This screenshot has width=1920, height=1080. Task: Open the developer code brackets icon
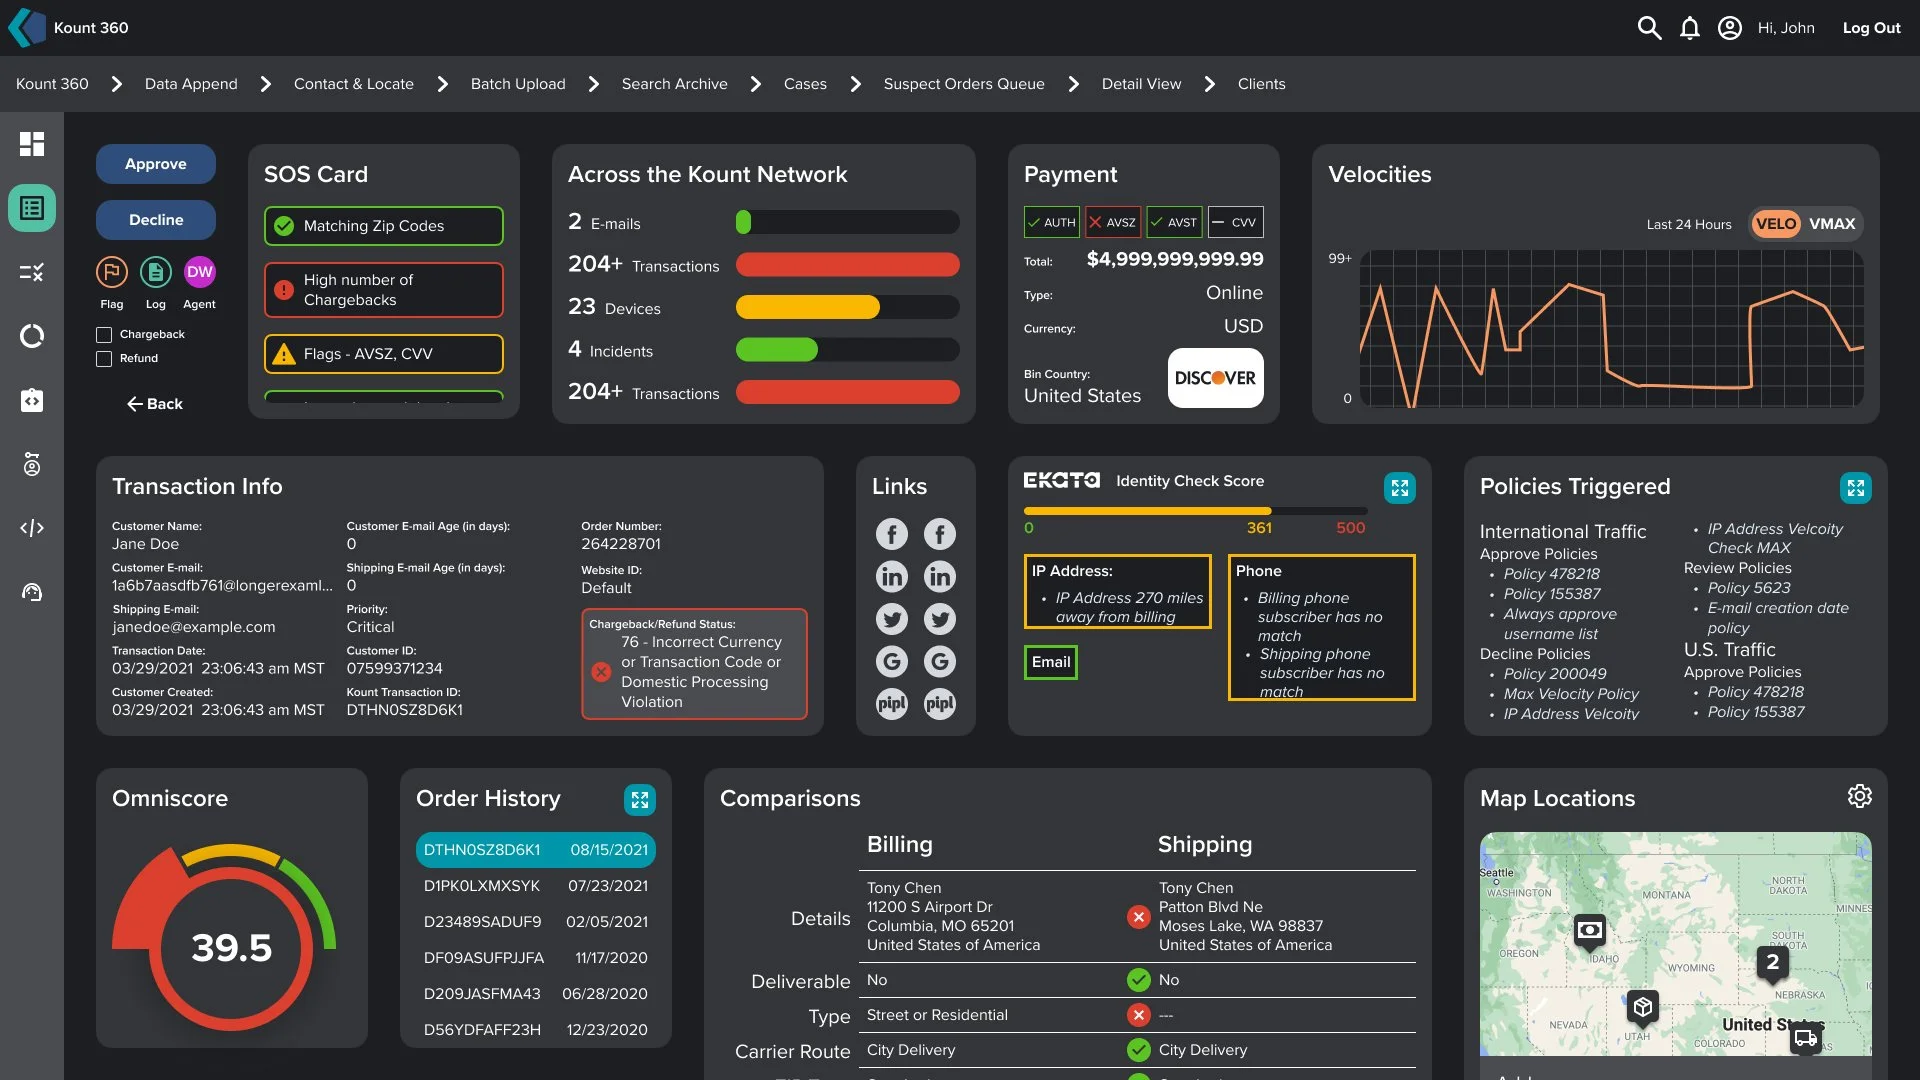(x=32, y=528)
